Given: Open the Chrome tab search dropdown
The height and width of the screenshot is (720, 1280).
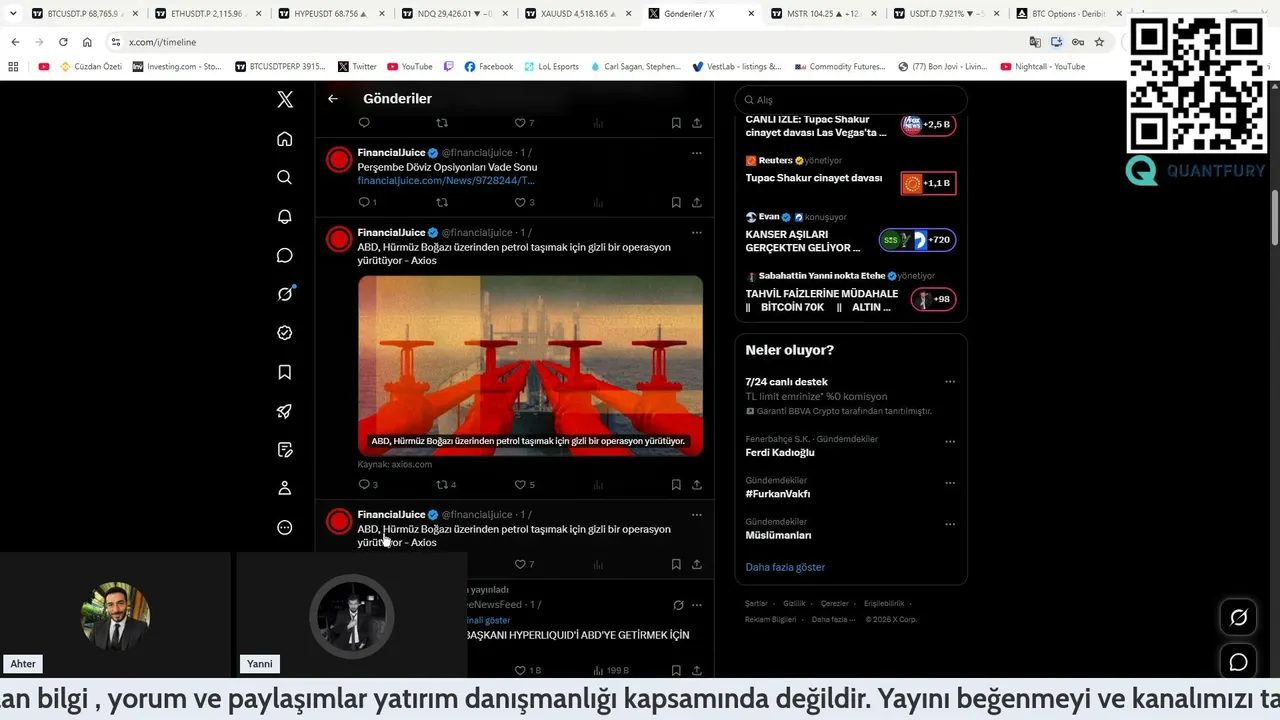Looking at the screenshot, I should point(13,13).
